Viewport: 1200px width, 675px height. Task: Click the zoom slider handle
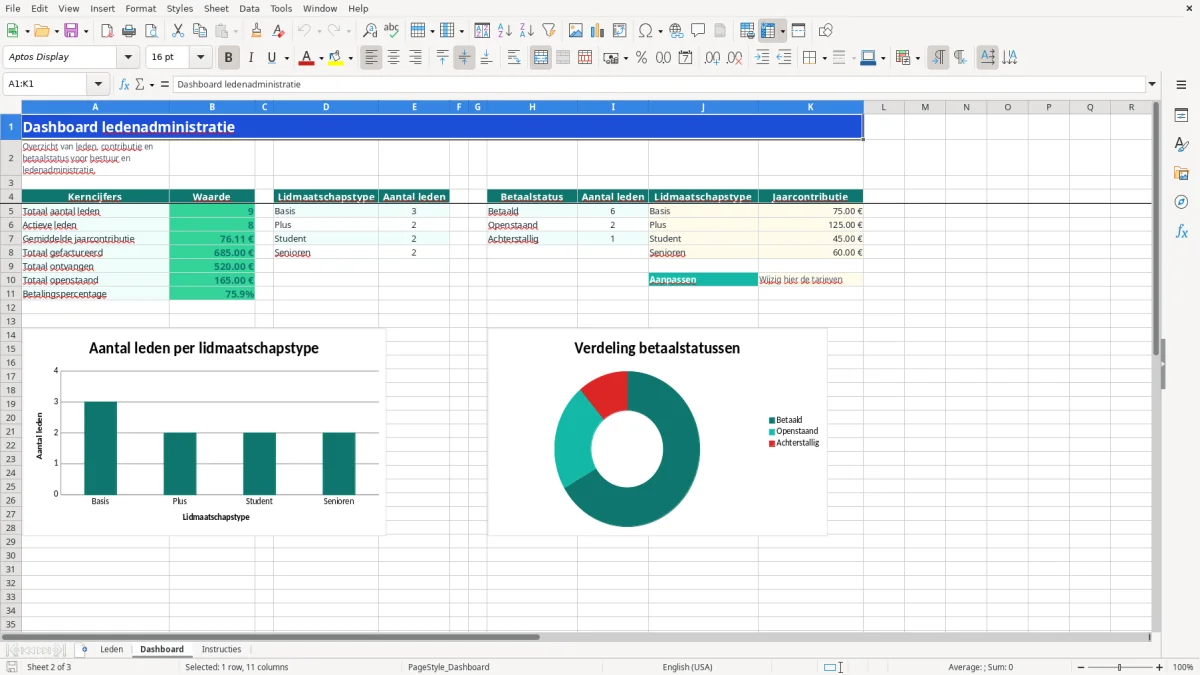[x=1120, y=667]
